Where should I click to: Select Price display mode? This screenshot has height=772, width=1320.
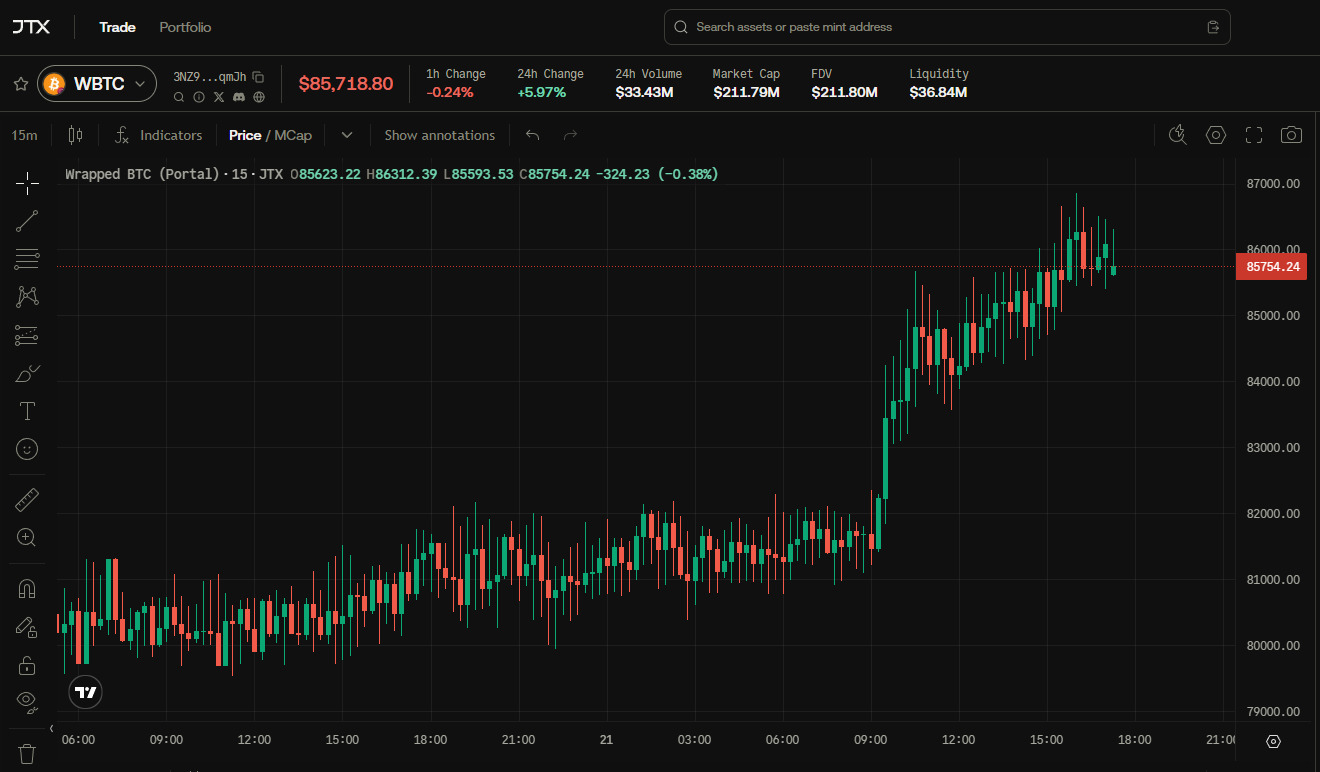pos(245,135)
